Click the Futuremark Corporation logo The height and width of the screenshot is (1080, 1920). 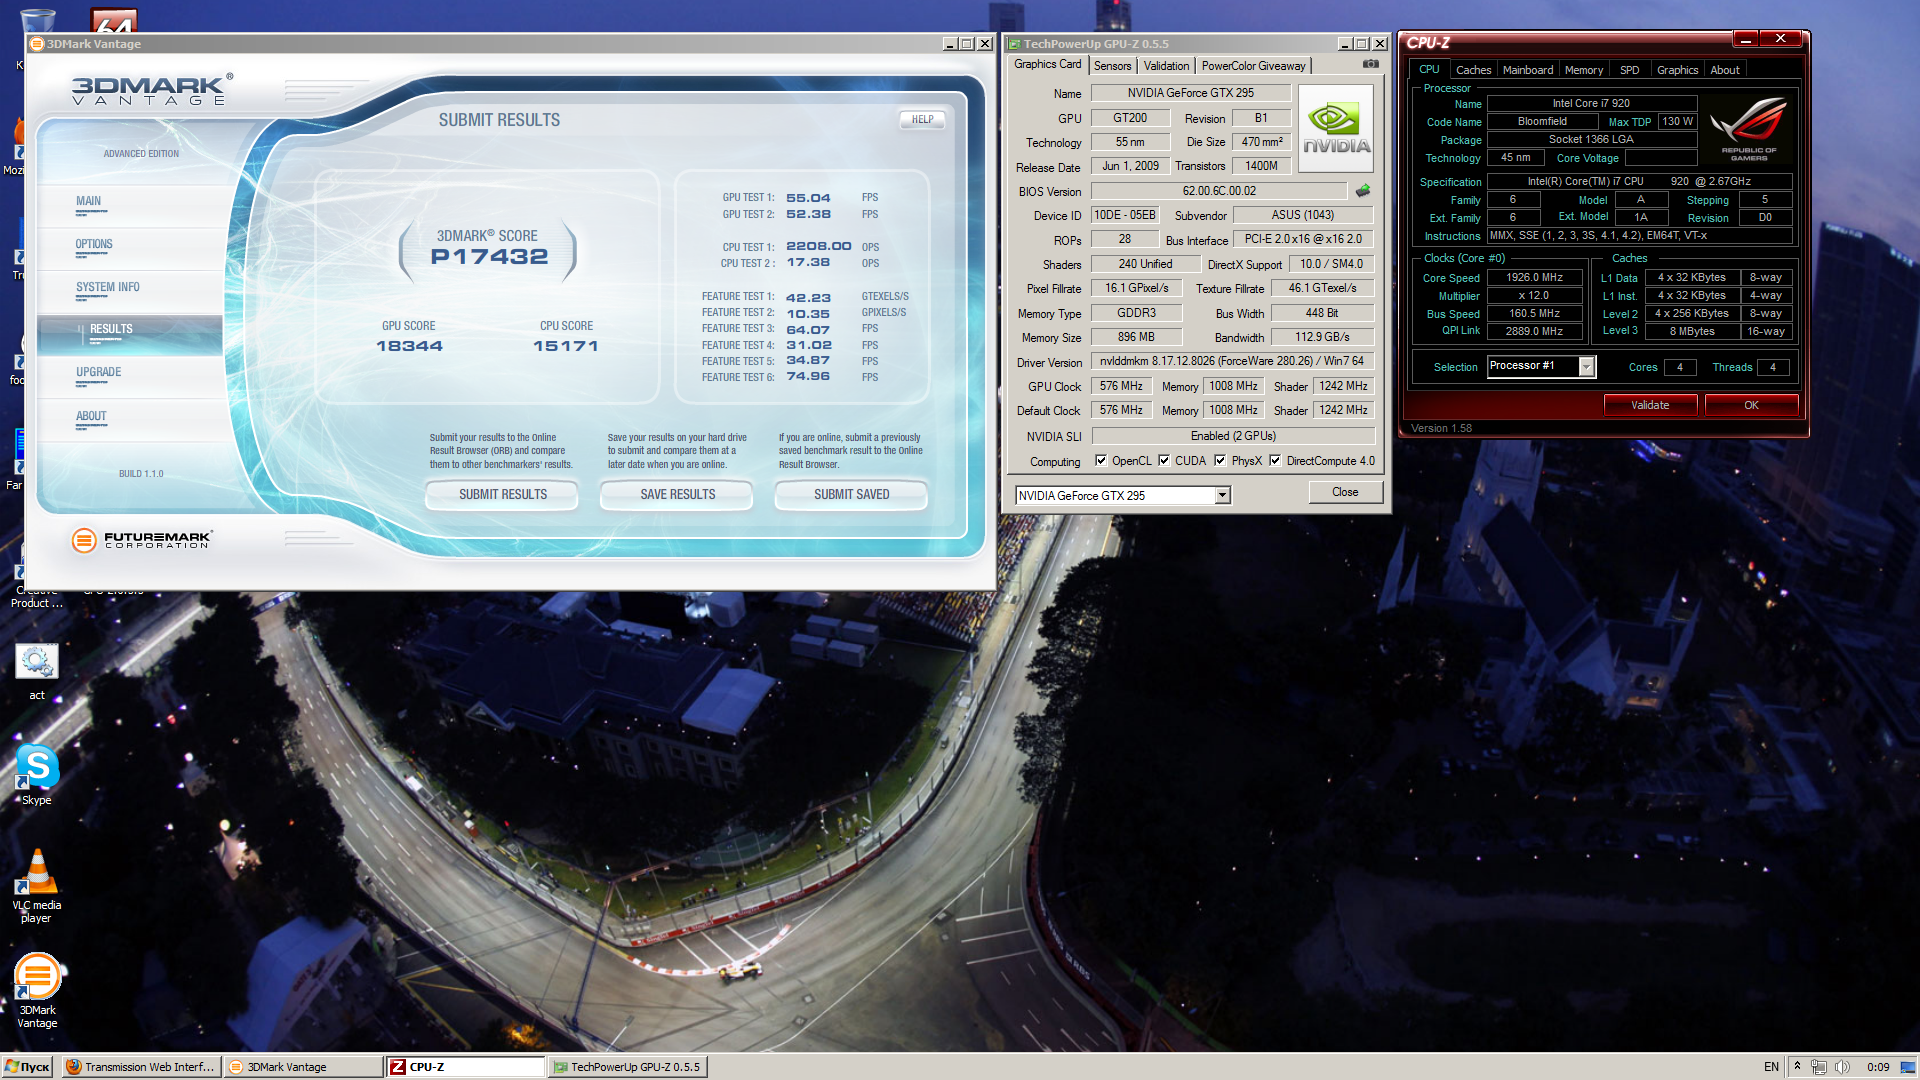(142, 540)
